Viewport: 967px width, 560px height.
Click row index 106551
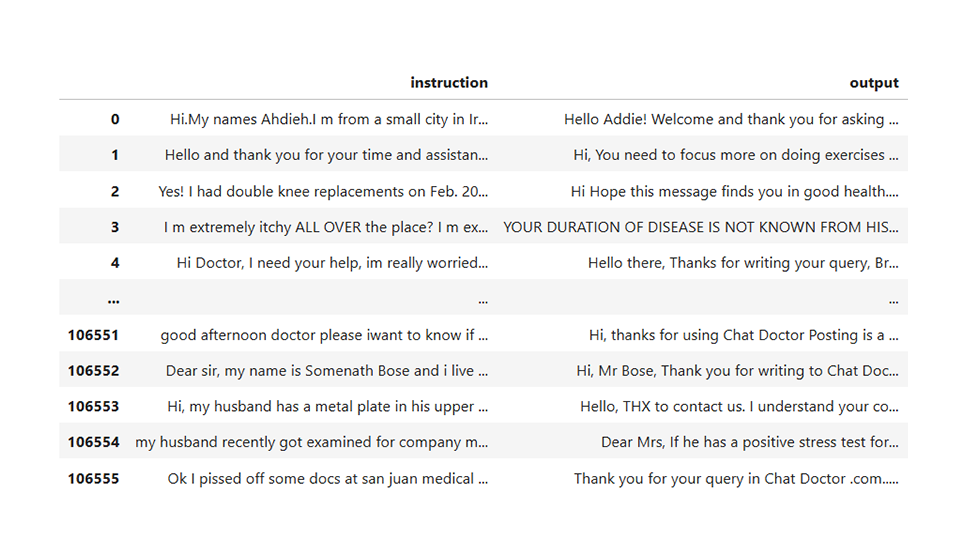[93, 335]
